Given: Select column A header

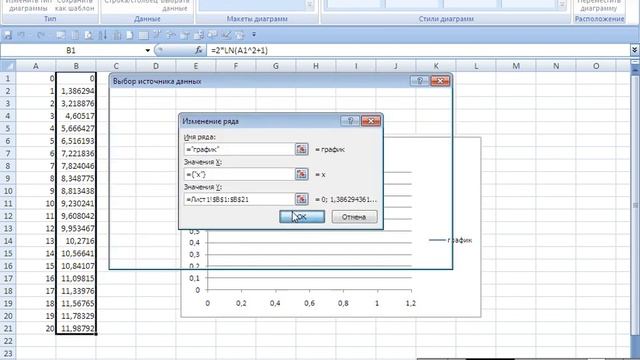Looking at the screenshot, I should click(x=36, y=66).
